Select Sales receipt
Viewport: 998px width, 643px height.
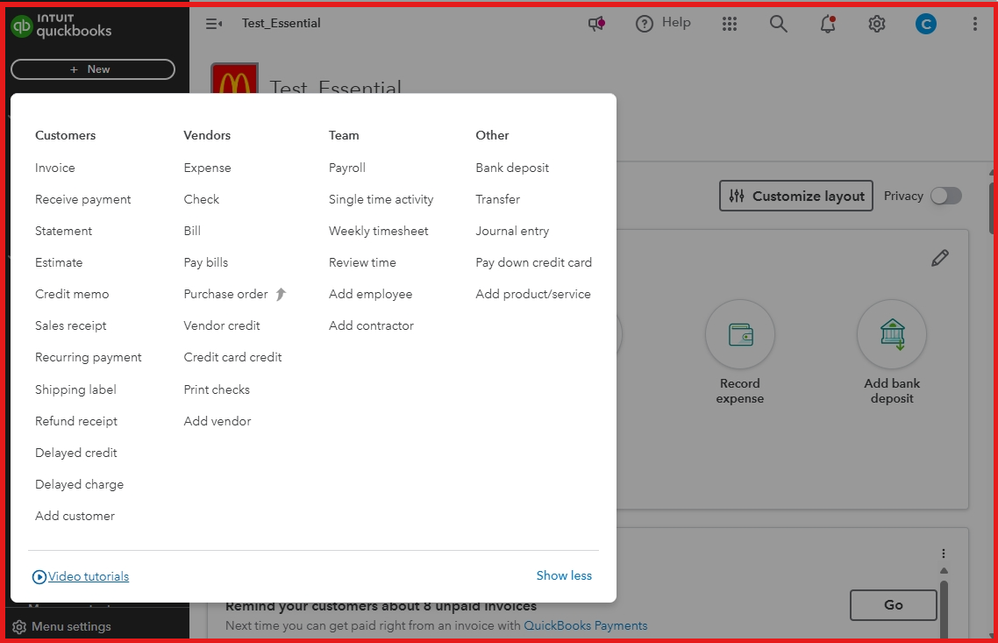click(71, 325)
